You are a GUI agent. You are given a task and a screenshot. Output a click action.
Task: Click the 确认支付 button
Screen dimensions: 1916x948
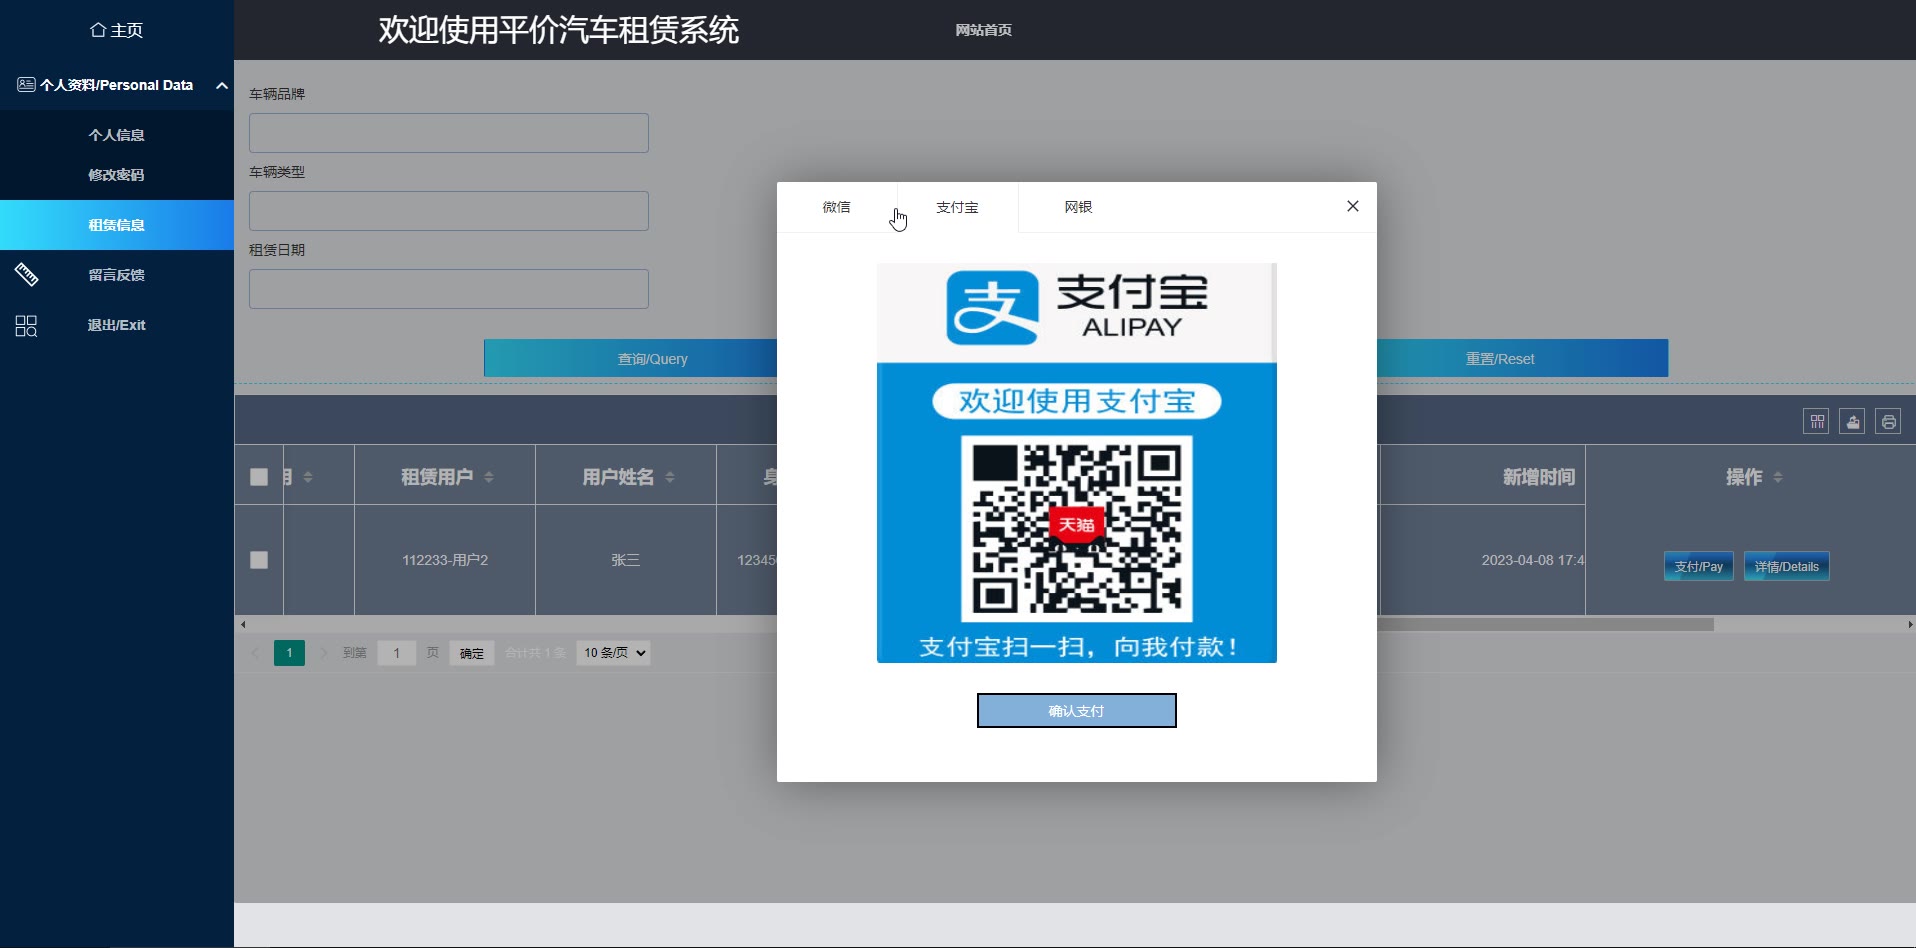click(1077, 711)
